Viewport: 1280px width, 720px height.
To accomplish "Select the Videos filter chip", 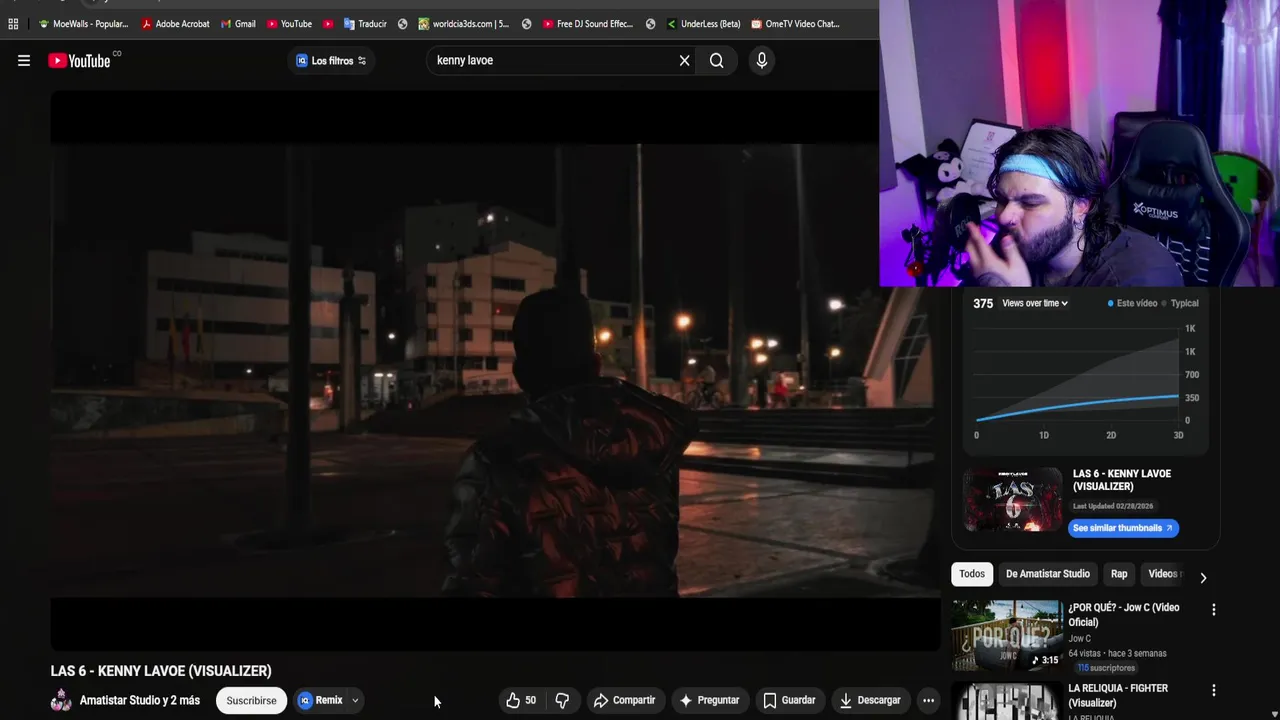I will pos(1165,574).
